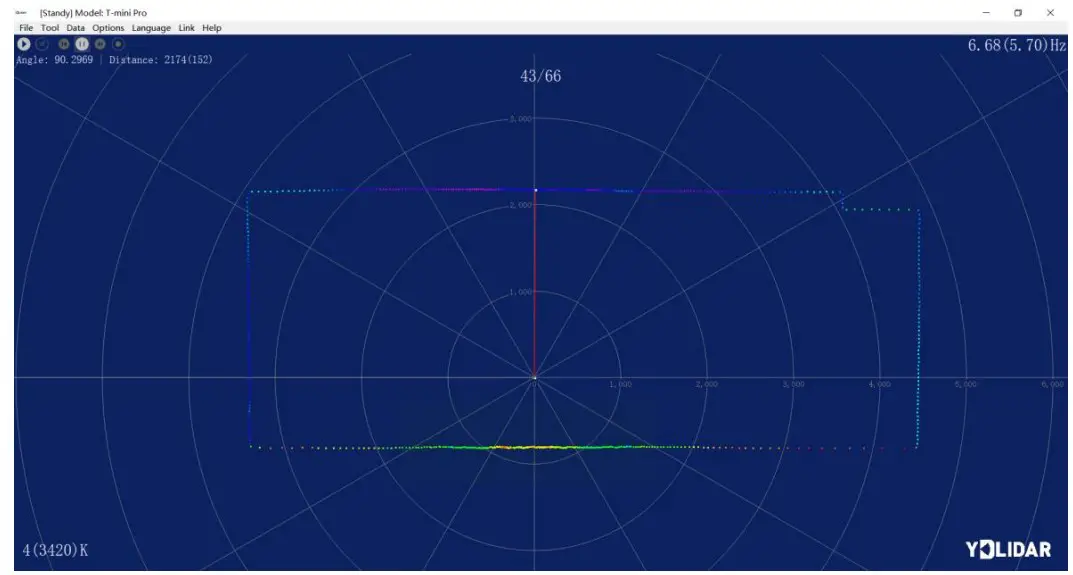Minimize the T-mini Pro window
Viewport: 1073px width, 575px height.
986,12
